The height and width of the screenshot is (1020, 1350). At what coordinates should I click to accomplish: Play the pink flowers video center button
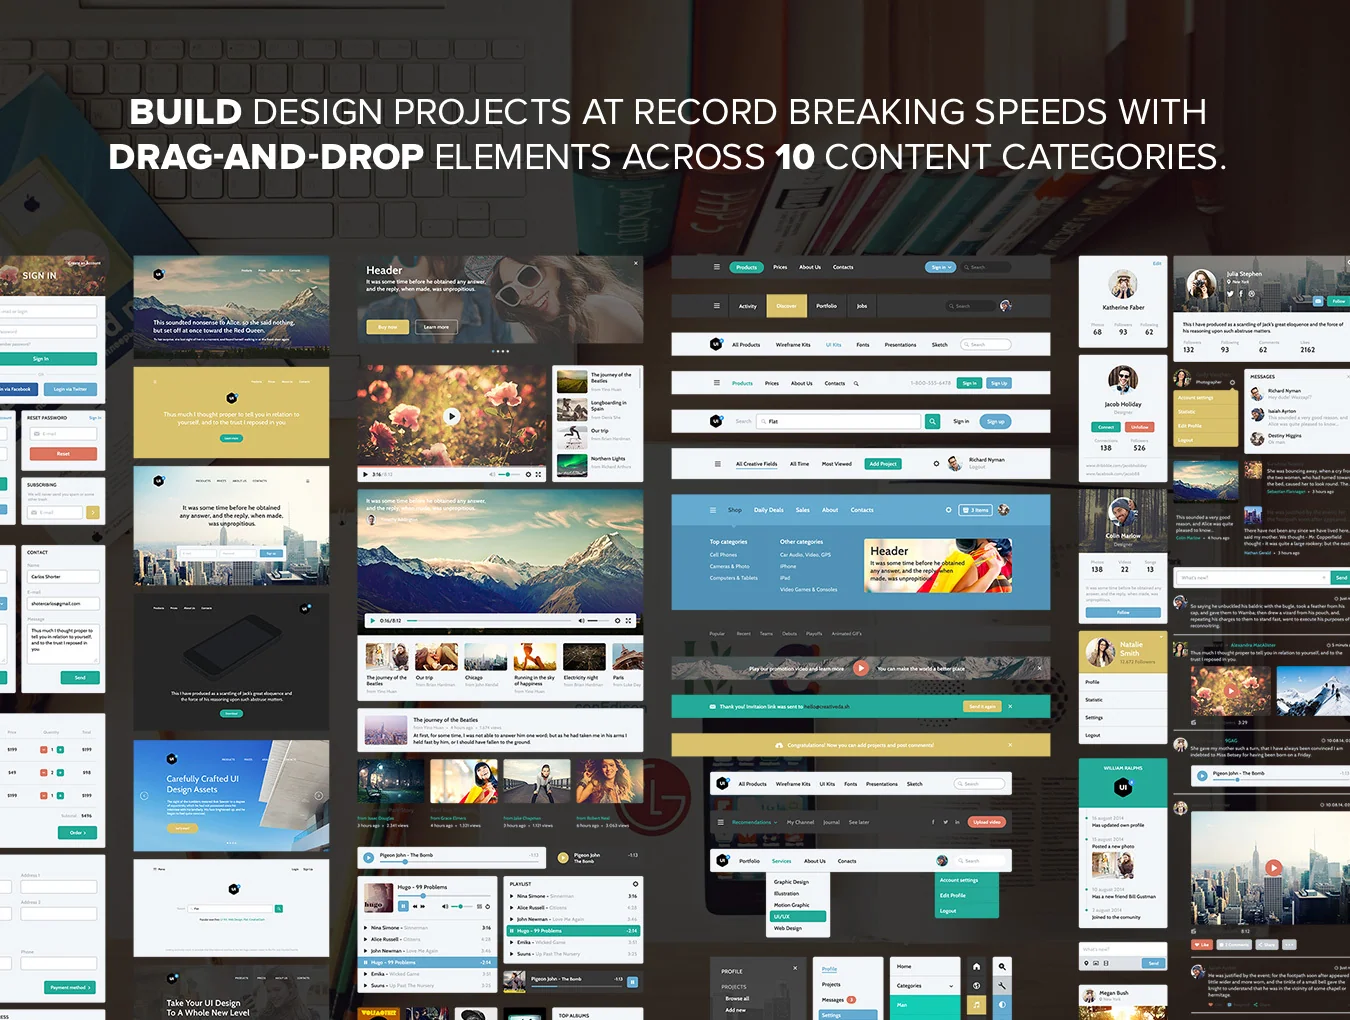452,416
